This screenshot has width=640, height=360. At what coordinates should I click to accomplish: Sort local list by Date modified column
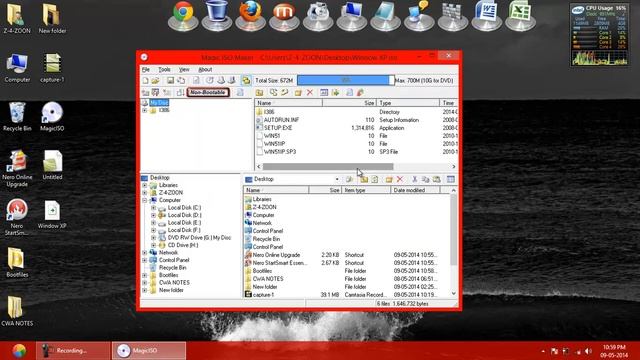[x=415, y=190]
